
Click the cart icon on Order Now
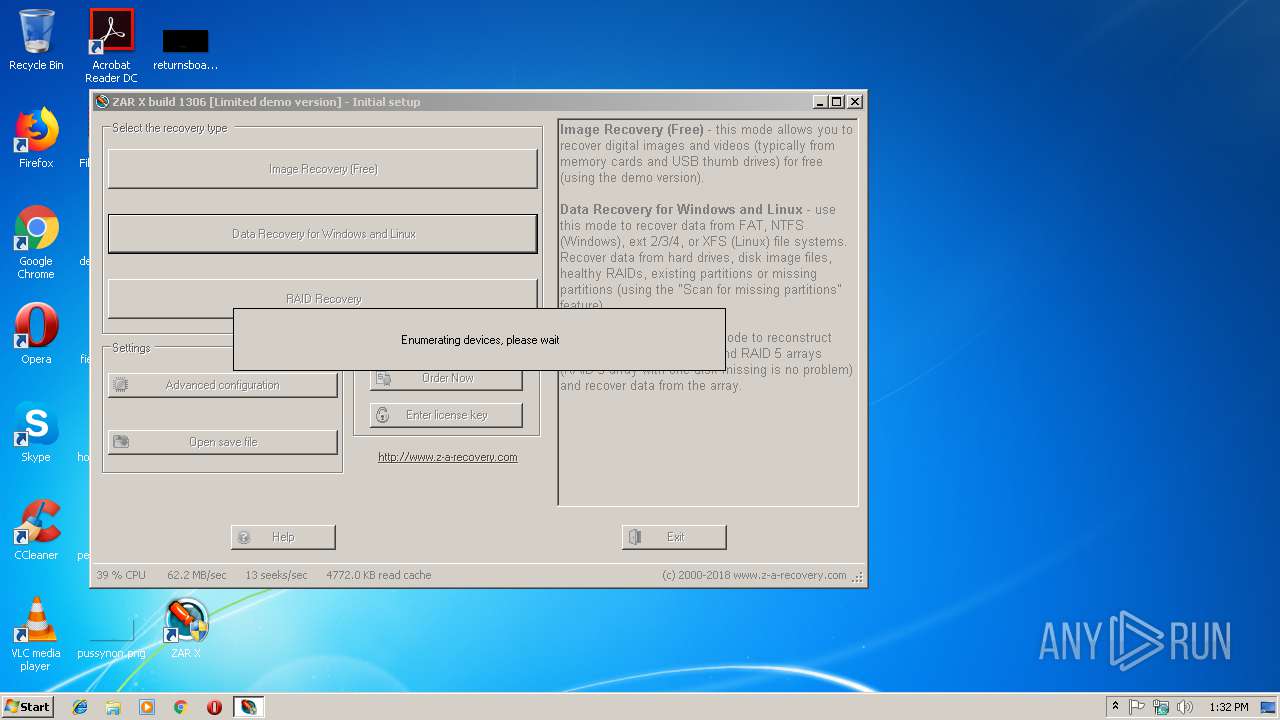382,378
